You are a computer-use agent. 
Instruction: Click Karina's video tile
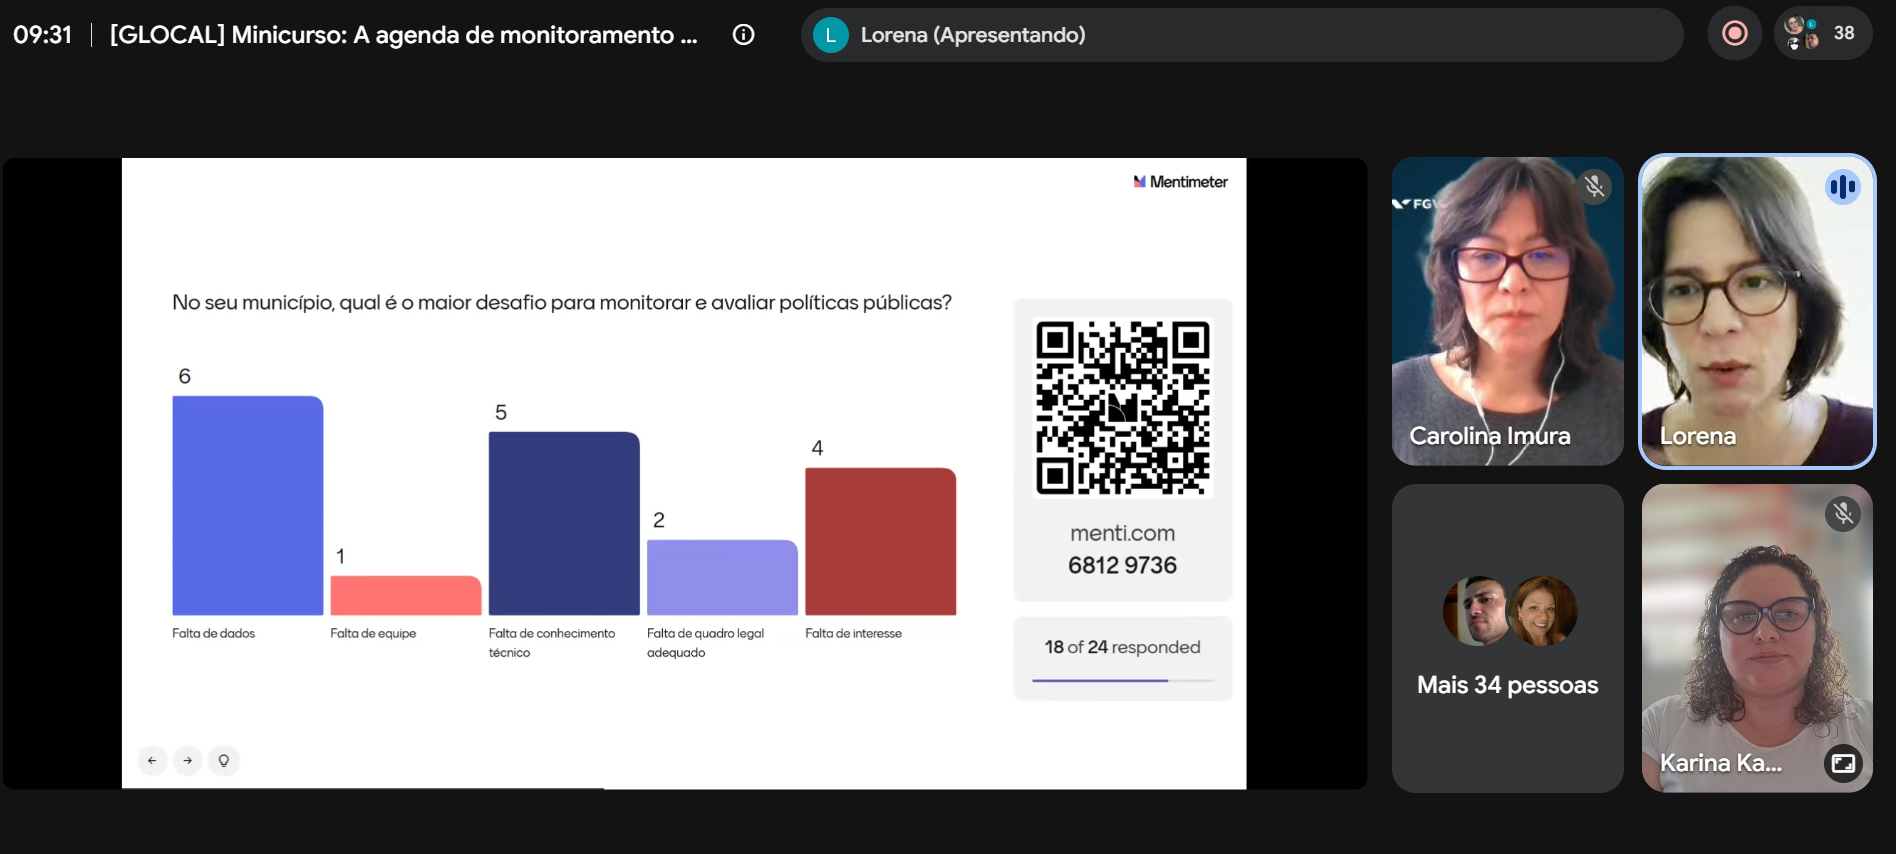(x=1757, y=639)
